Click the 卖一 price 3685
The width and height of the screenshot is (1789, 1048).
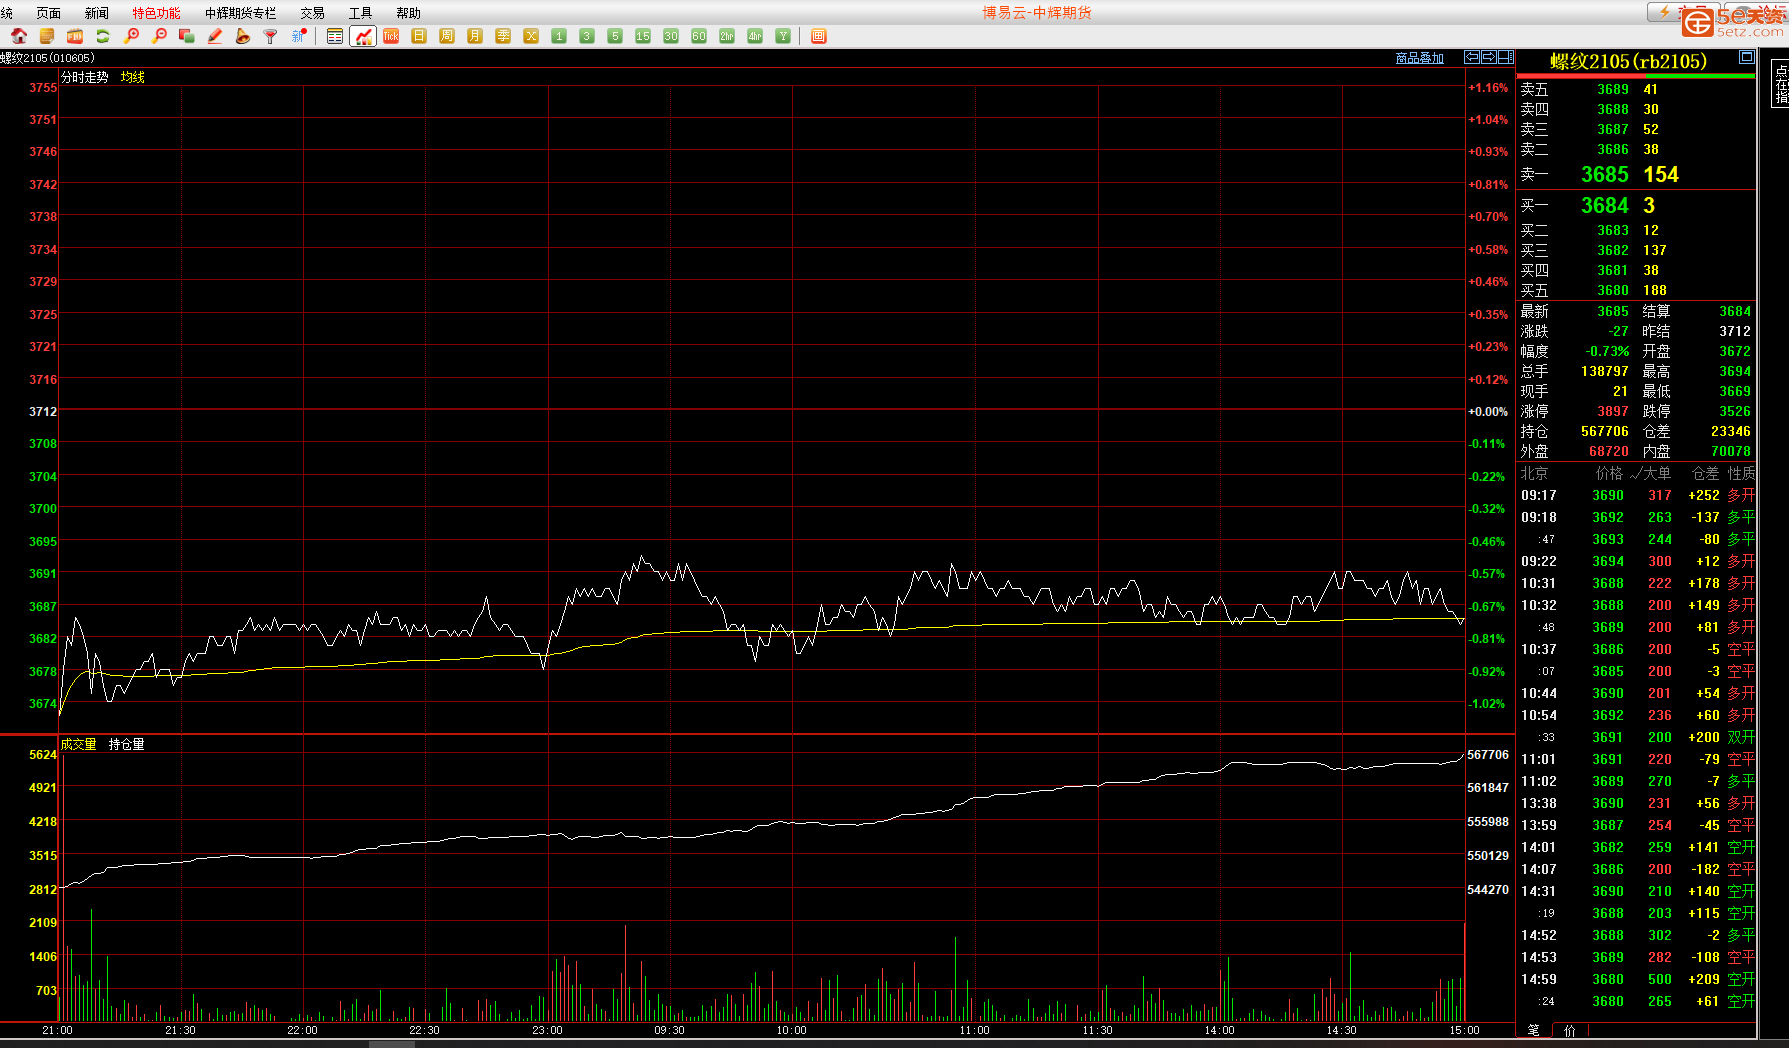(1605, 174)
